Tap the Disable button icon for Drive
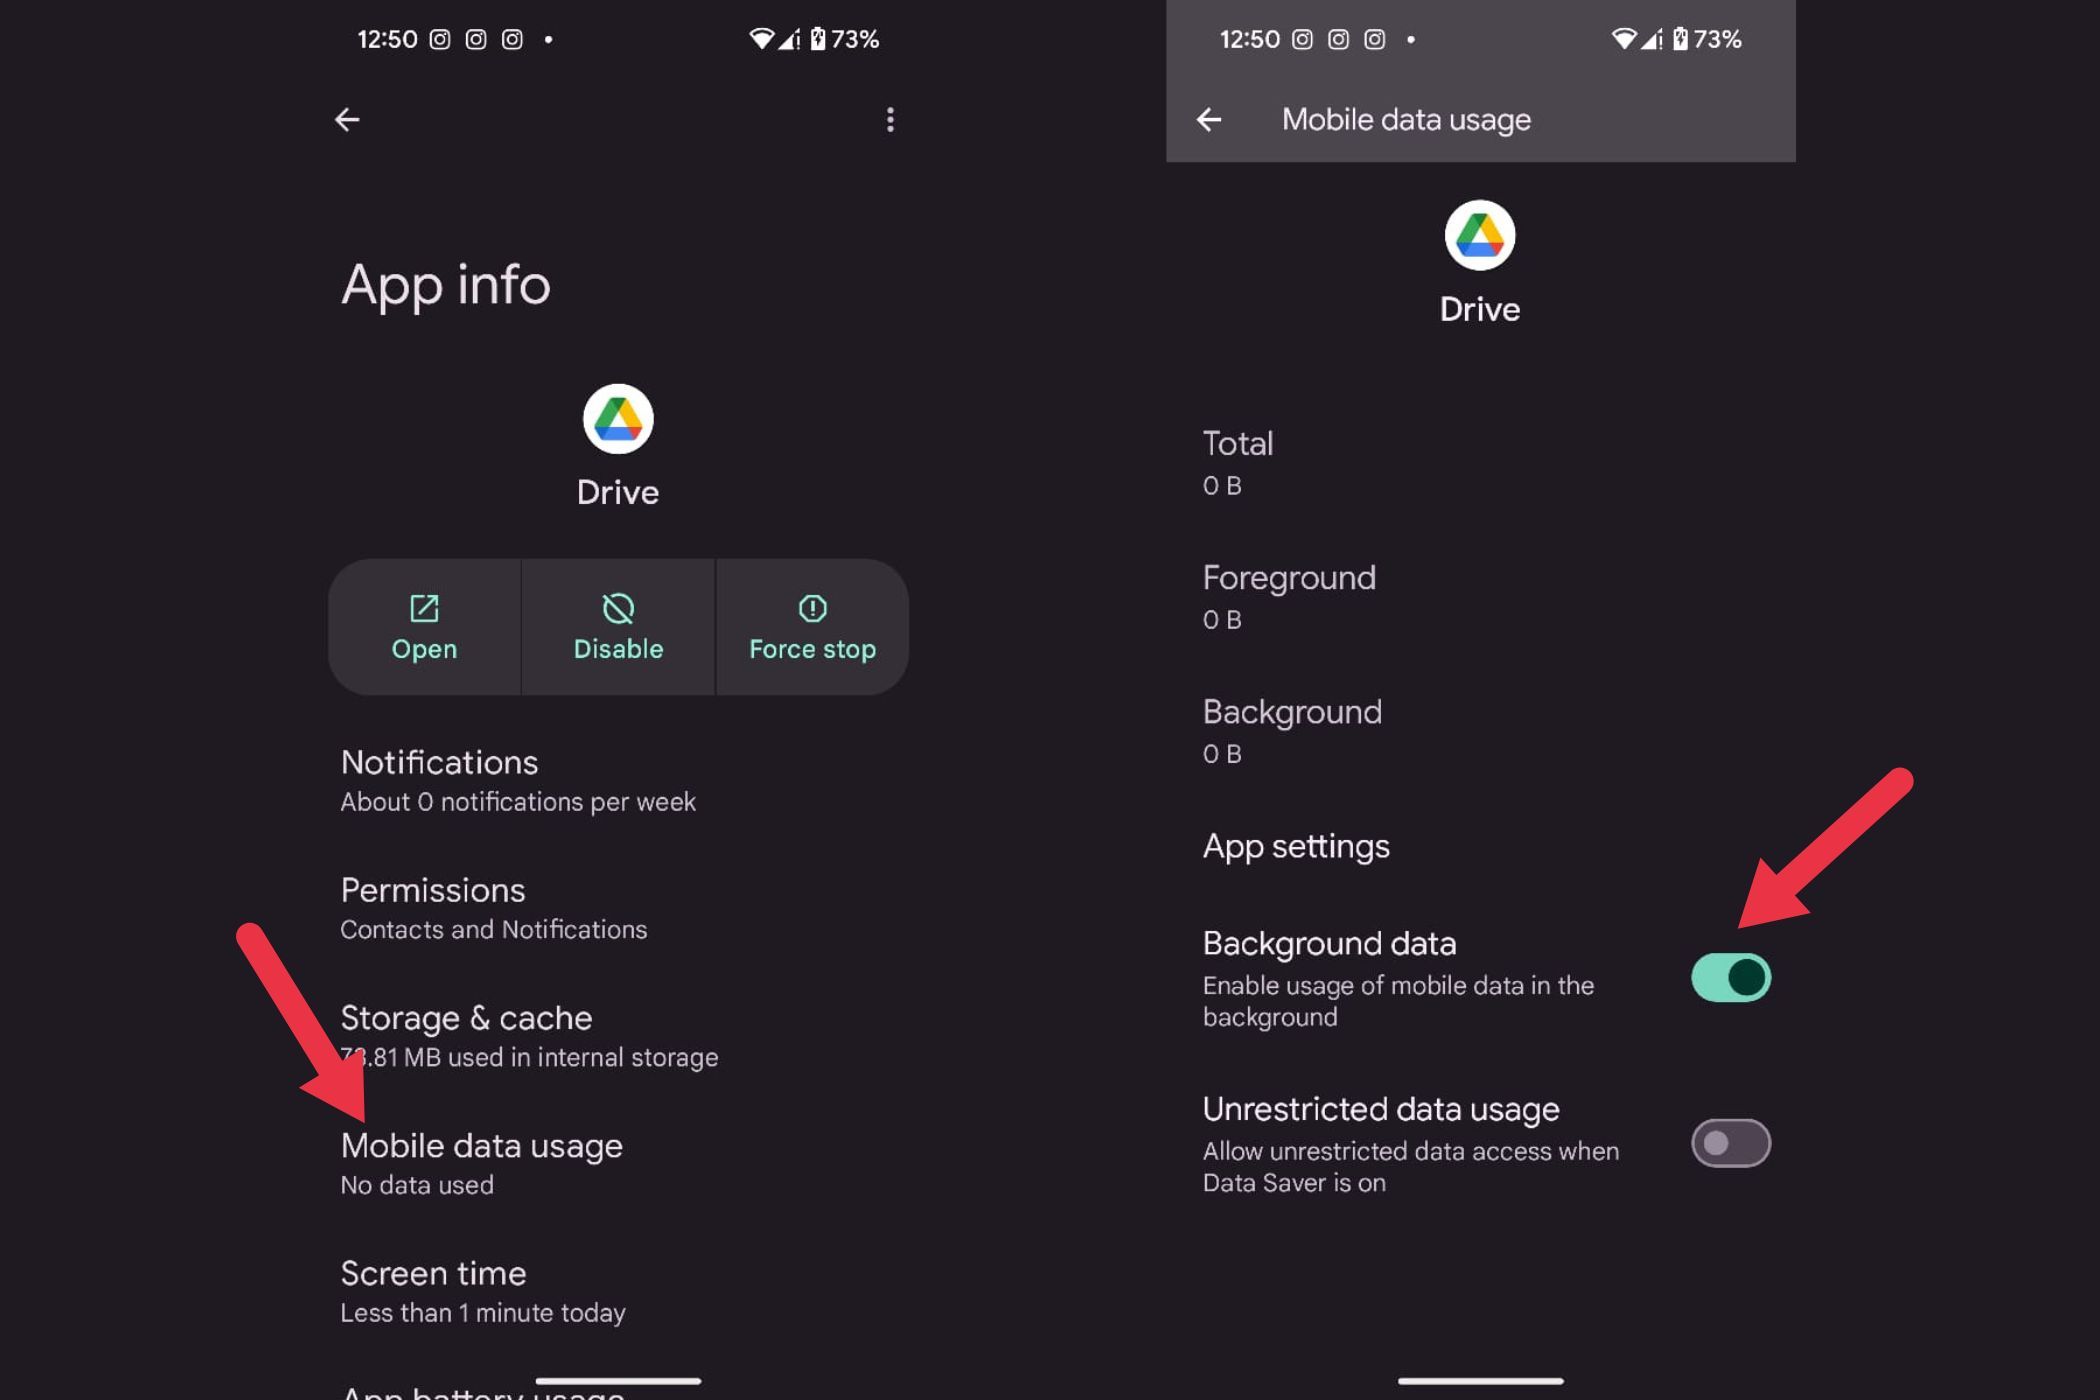This screenshot has width=2100, height=1400. (617, 608)
